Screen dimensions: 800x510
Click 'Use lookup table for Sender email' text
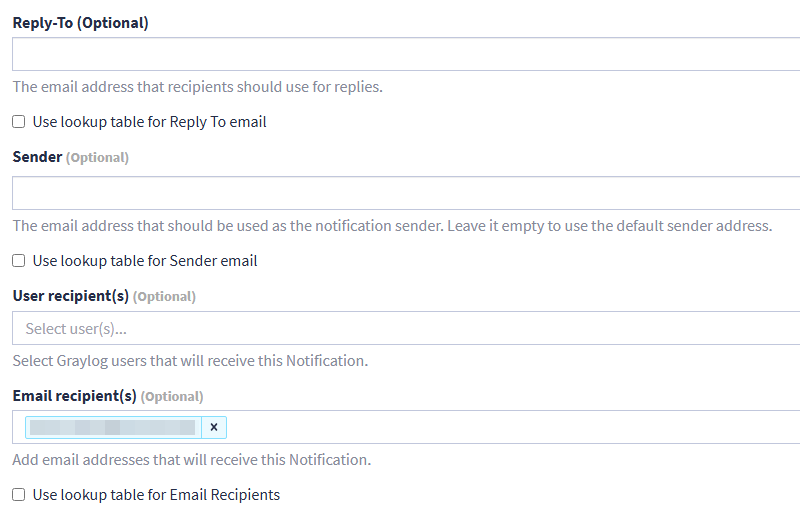click(x=145, y=261)
